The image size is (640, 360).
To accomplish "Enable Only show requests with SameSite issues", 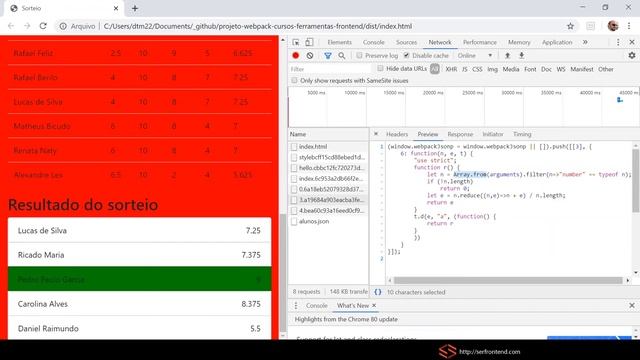I will [294, 80].
